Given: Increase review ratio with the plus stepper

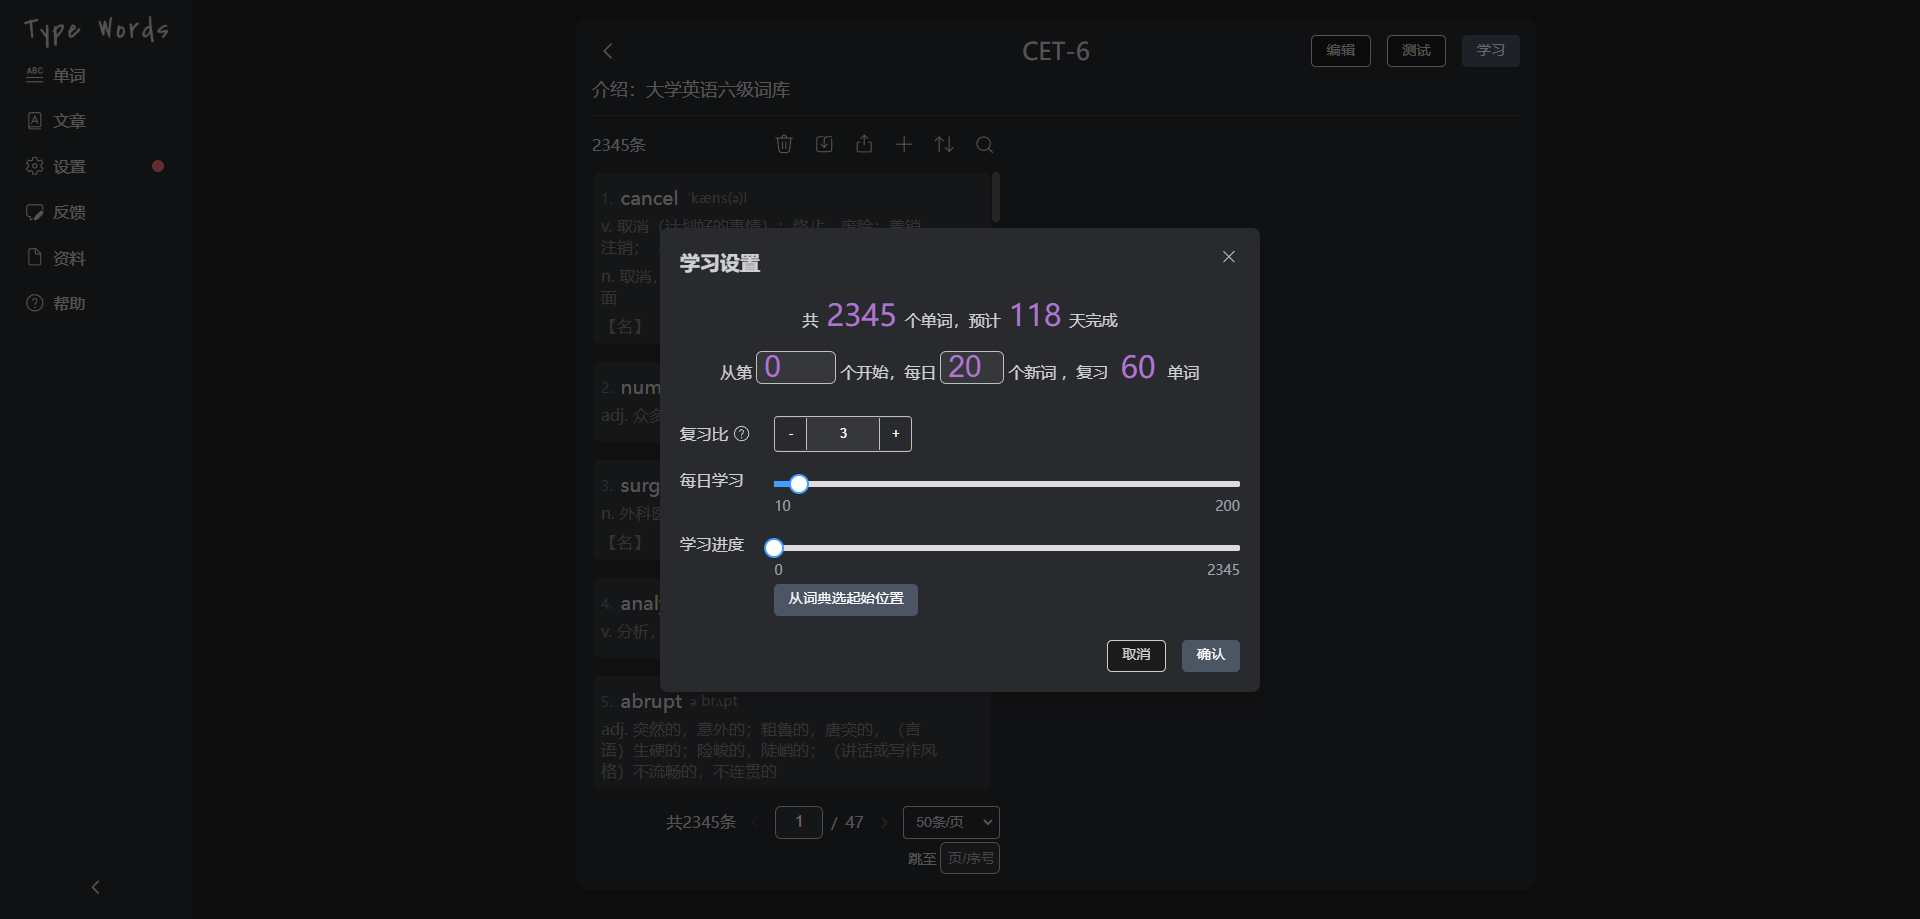Looking at the screenshot, I should coord(895,434).
